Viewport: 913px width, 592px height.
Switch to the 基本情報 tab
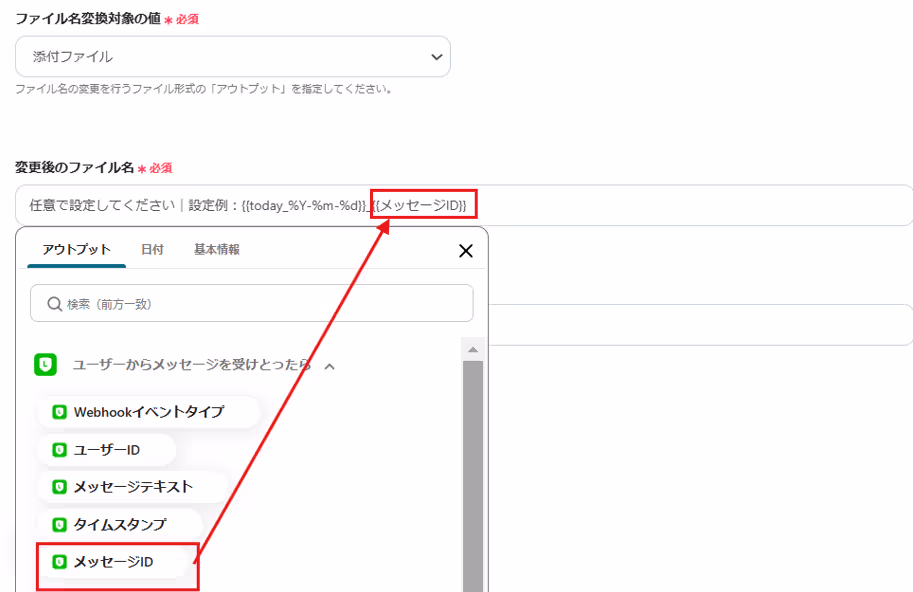[217, 250]
